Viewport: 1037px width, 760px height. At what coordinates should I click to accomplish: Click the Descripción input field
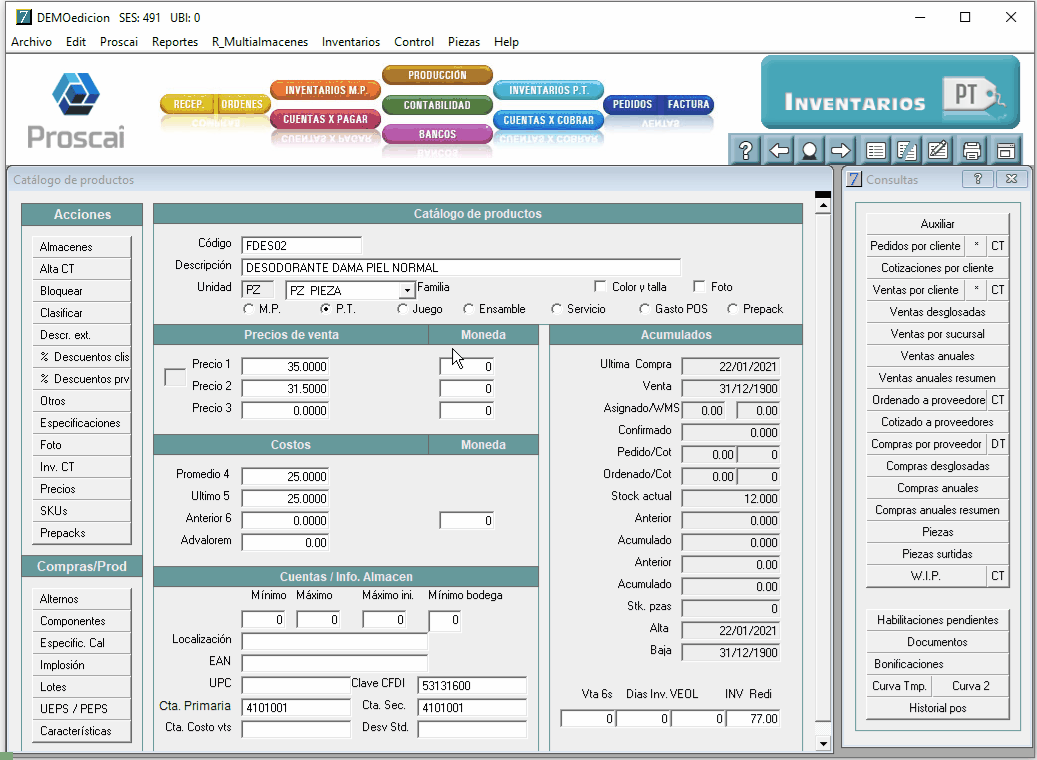[x=461, y=268]
